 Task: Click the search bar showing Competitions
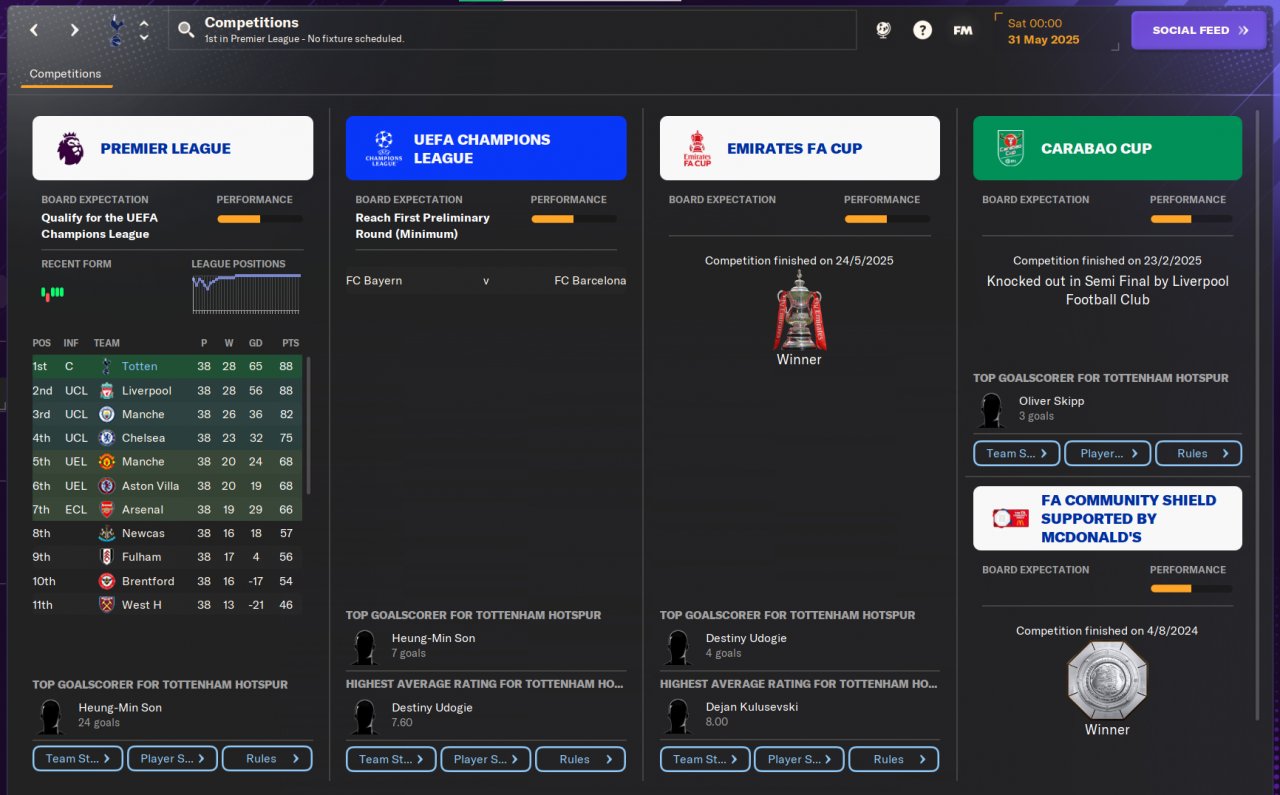coord(513,30)
